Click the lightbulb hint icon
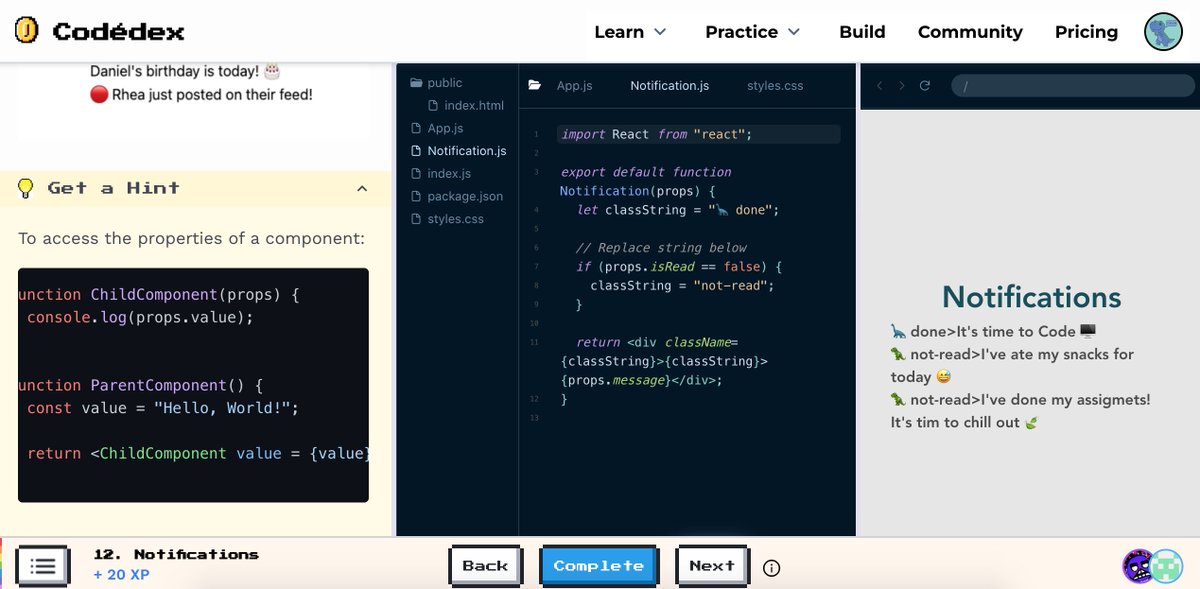 (26, 188)
